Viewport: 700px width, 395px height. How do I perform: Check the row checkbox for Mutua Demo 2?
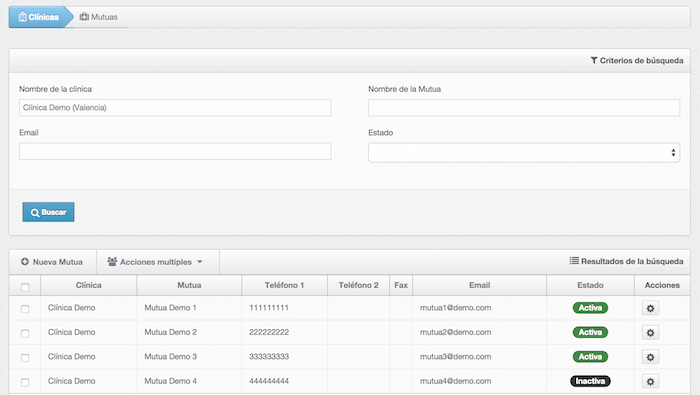coord(25,333)
